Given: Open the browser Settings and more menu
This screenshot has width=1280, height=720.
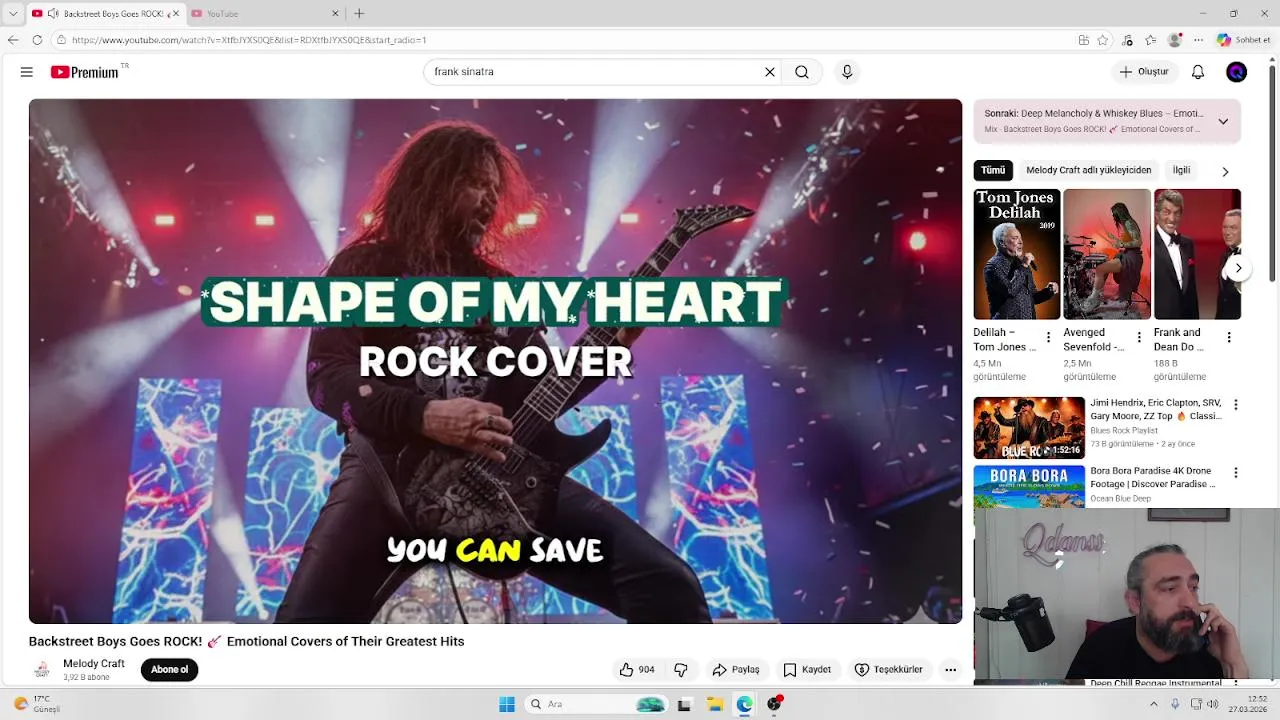Looking at the screenshot, I should (x=1198, y=40).
